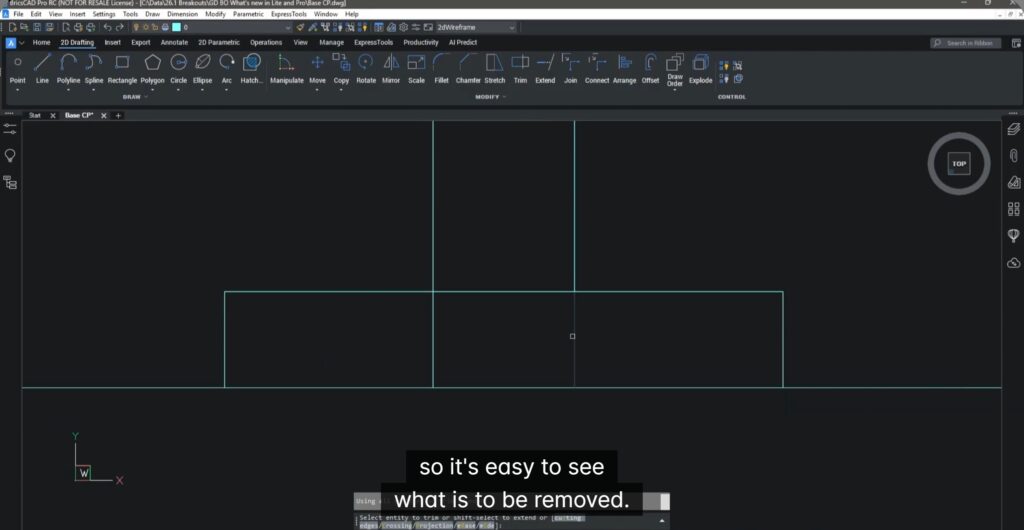Open the Tips lightbulb panel on left

[10, 155]
